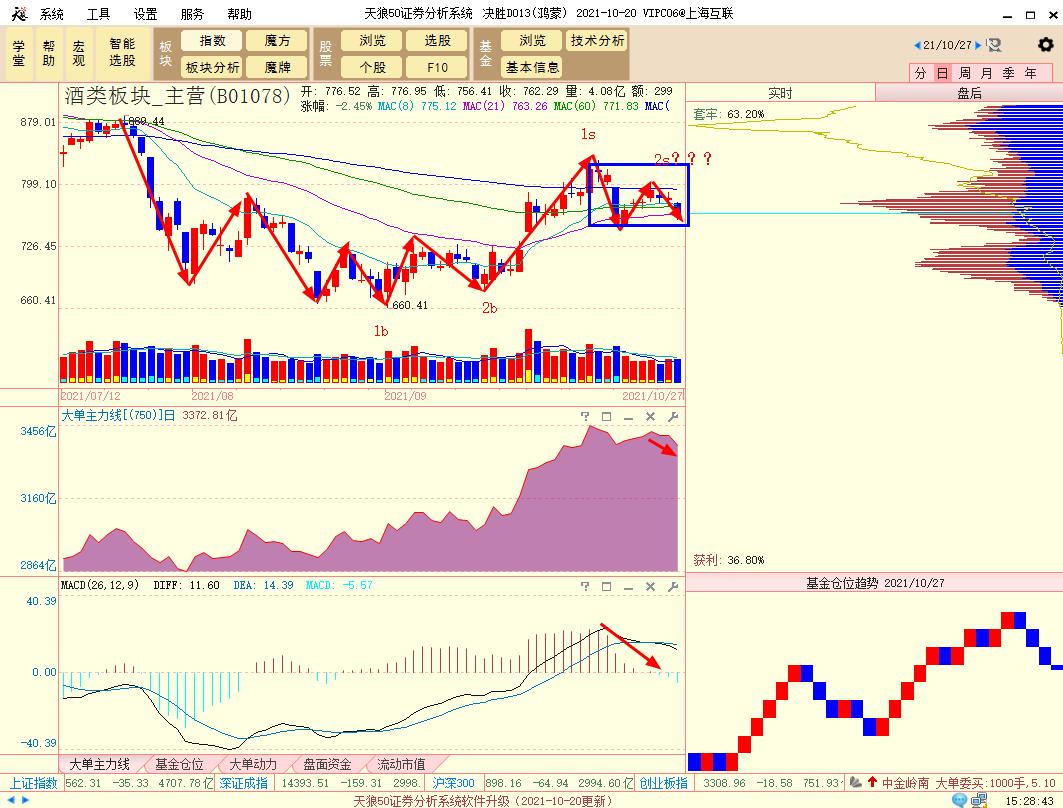This screenshot has height=808, width=1063.
Task: Open the 工具 menu
Action: pos(98,14)
